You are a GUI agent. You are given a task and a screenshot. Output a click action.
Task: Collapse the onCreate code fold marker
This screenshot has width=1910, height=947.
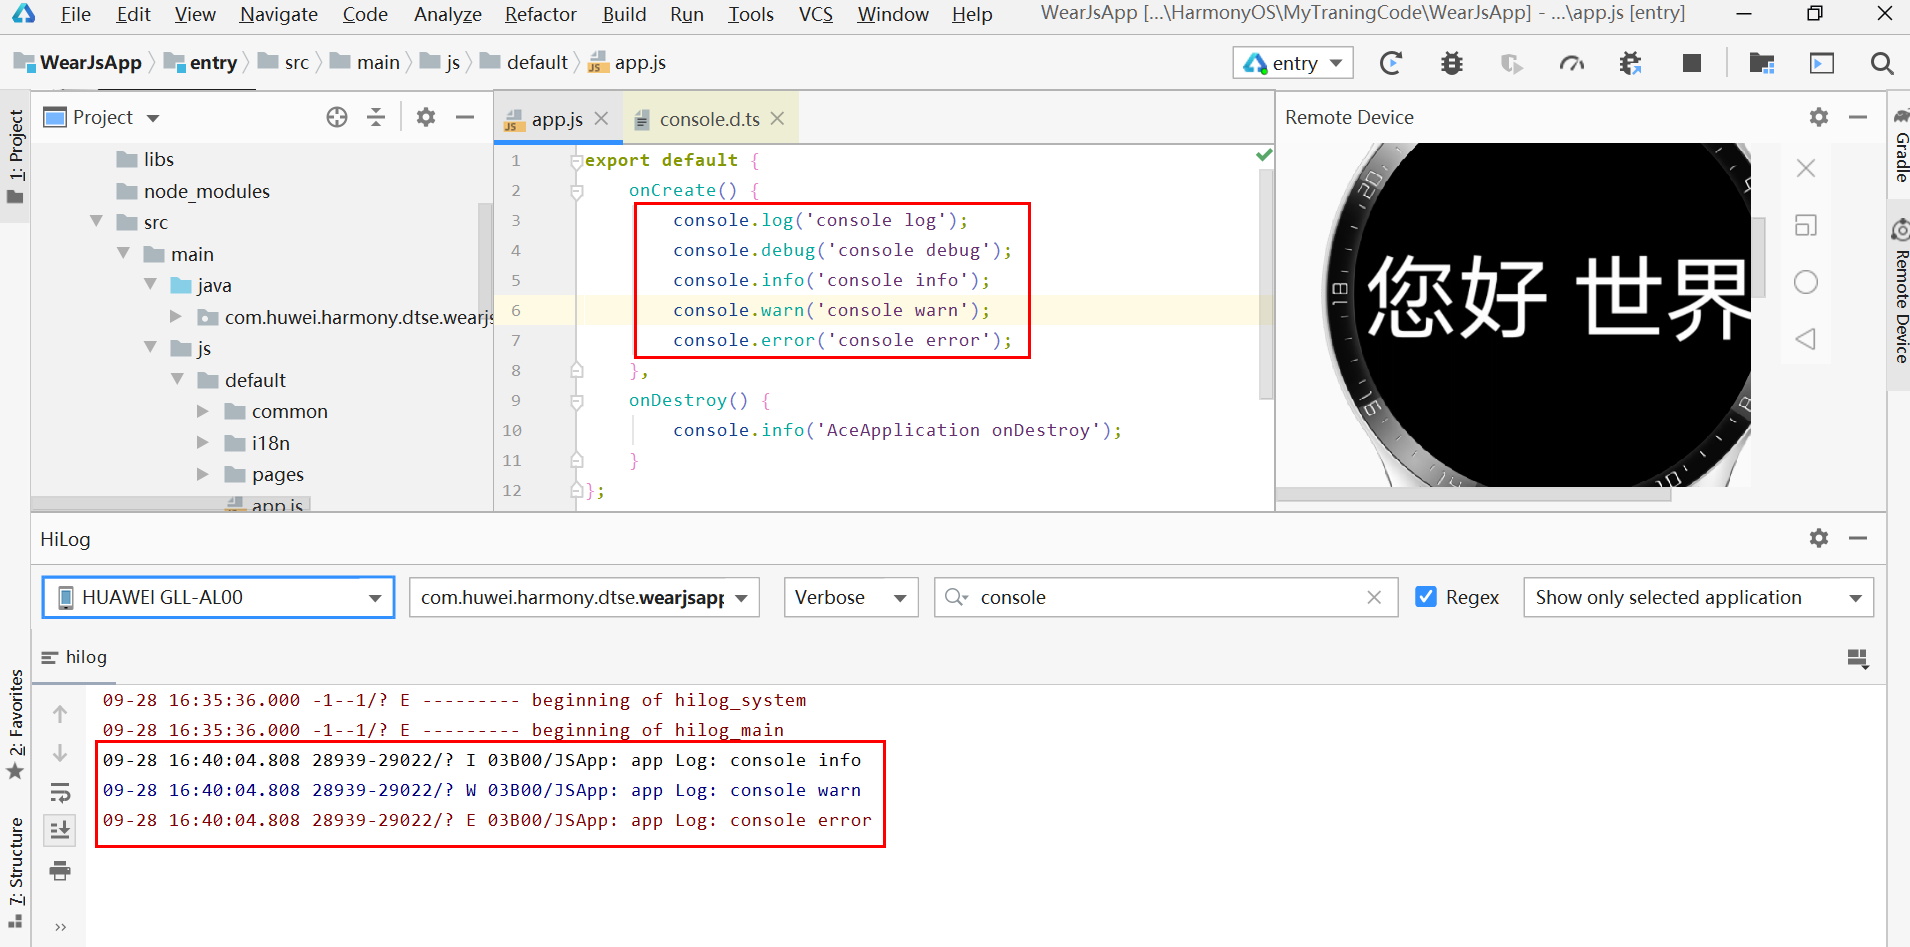tap(576, 190)
